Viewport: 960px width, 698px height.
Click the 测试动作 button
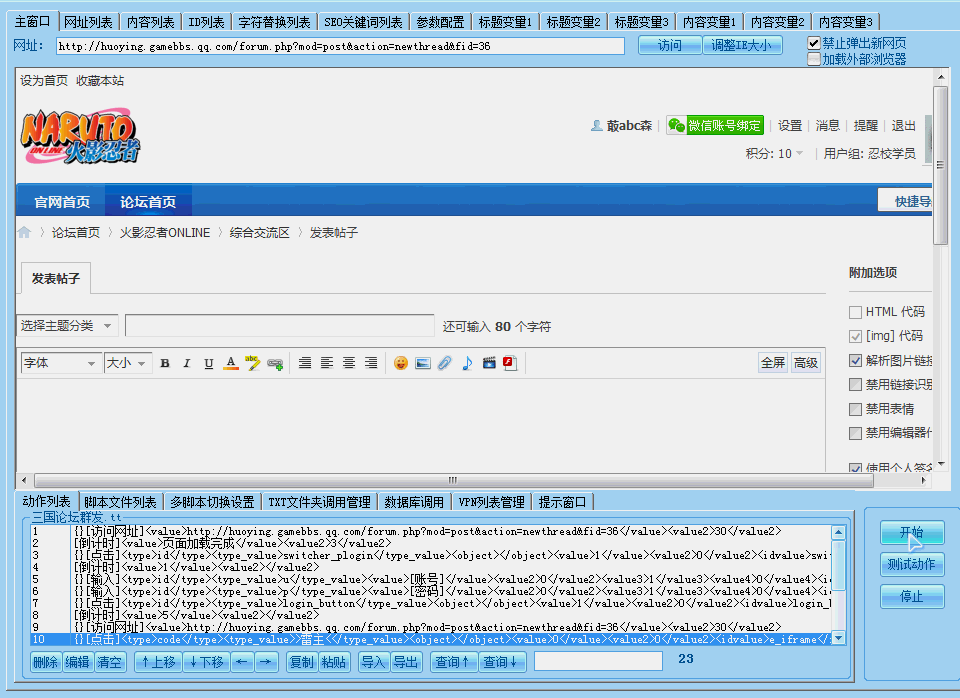pyautogui.click(x=912, y=564)
